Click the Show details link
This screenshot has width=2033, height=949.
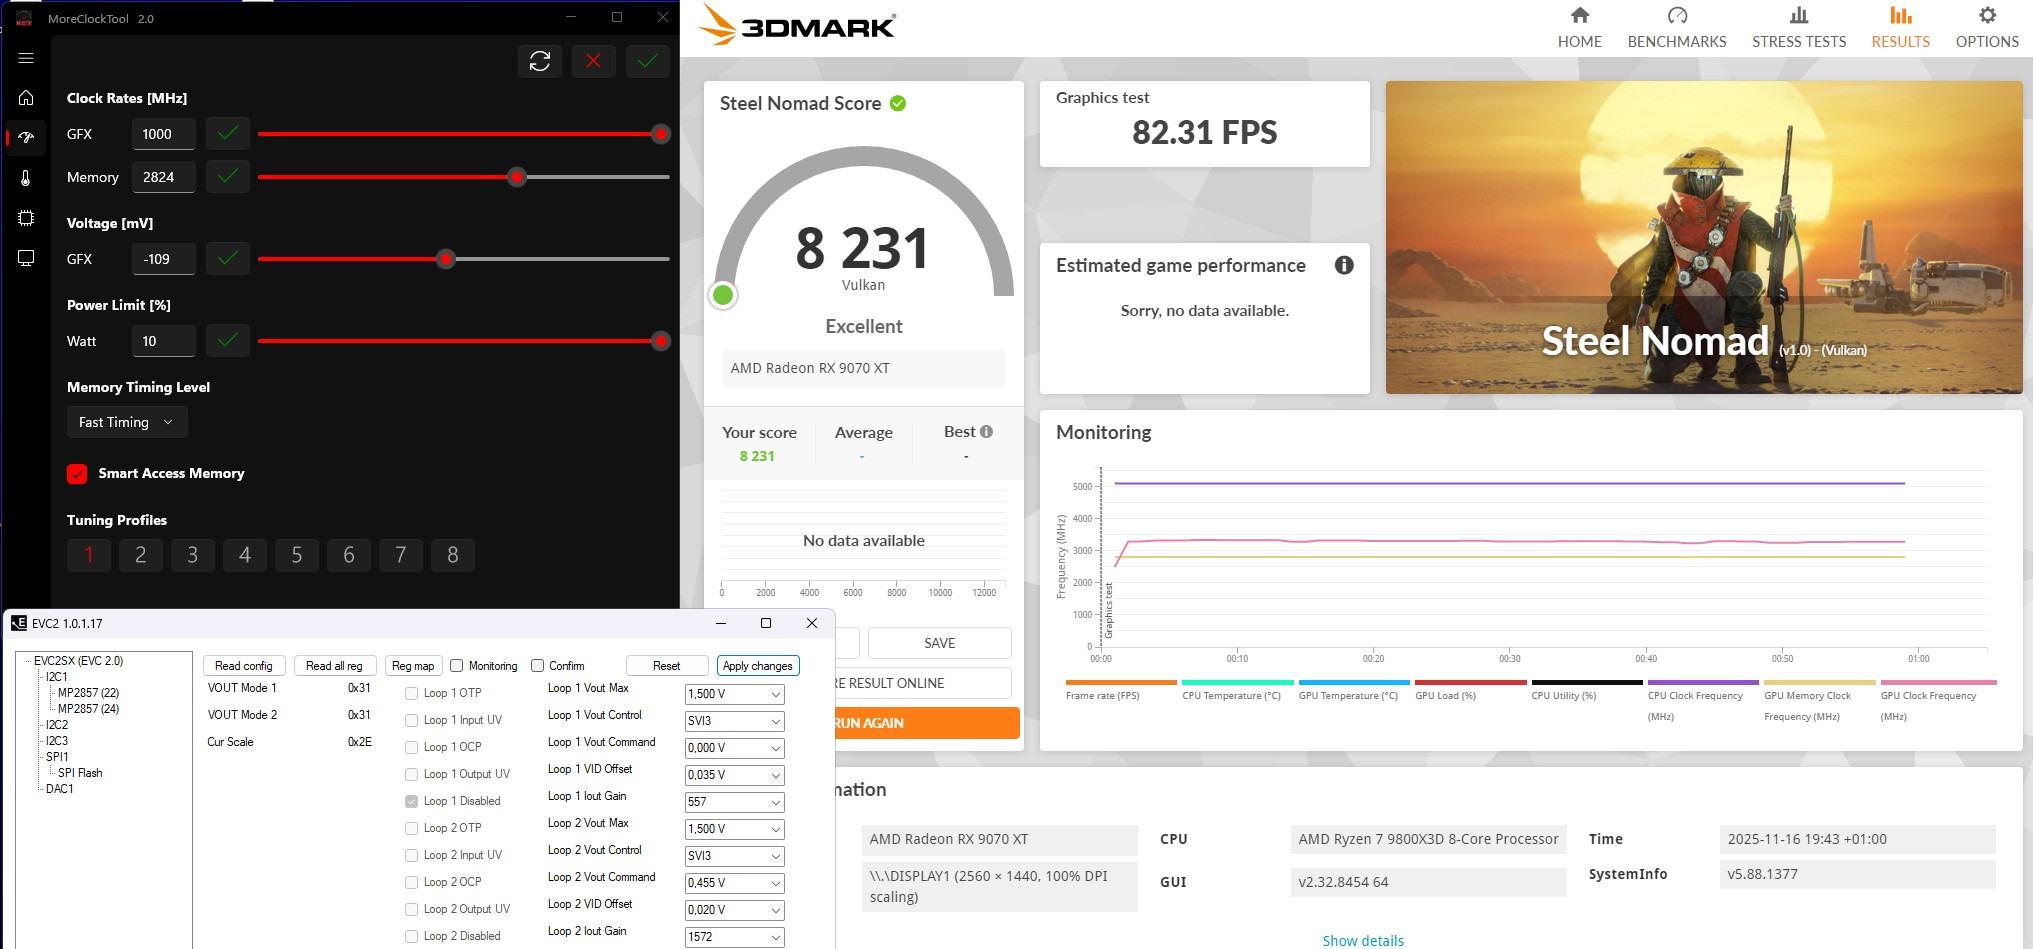[x=1363, y=941]
